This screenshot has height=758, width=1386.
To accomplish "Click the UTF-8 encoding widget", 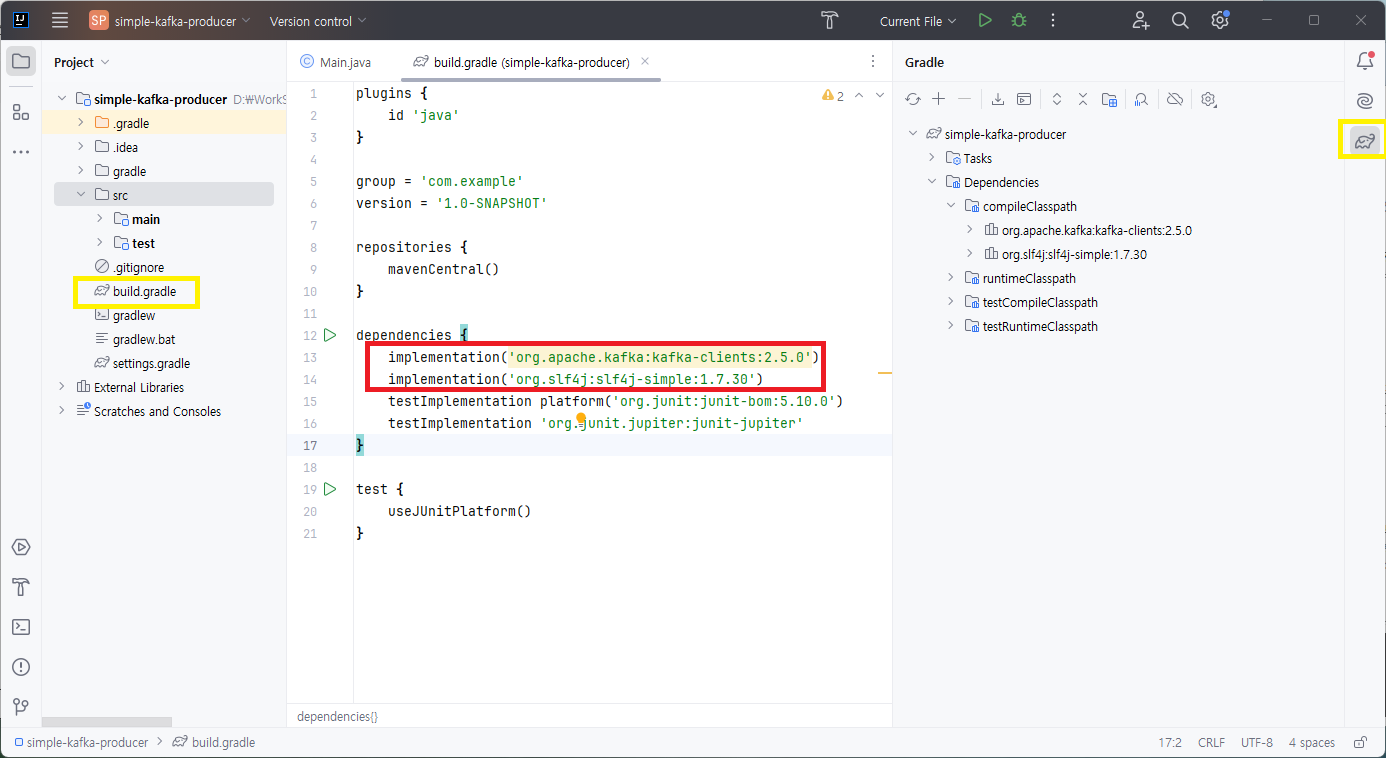I will pyautogui.click(x=1257, y=743).
